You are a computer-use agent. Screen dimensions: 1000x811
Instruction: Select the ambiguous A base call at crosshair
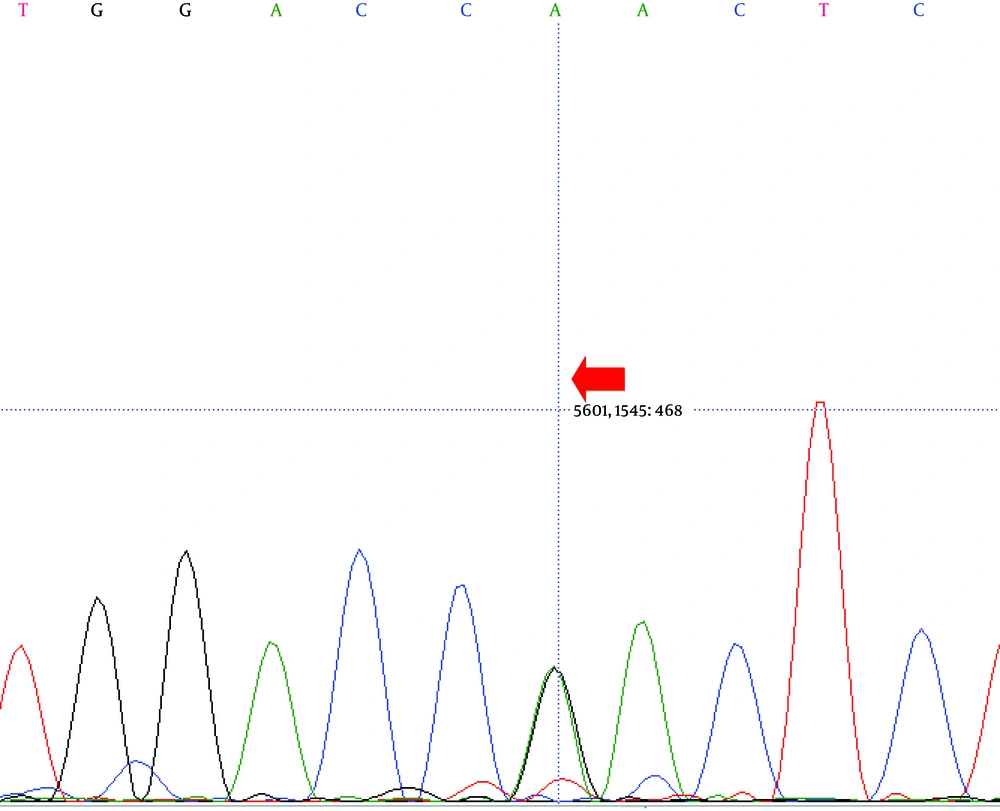click(556, 13)
